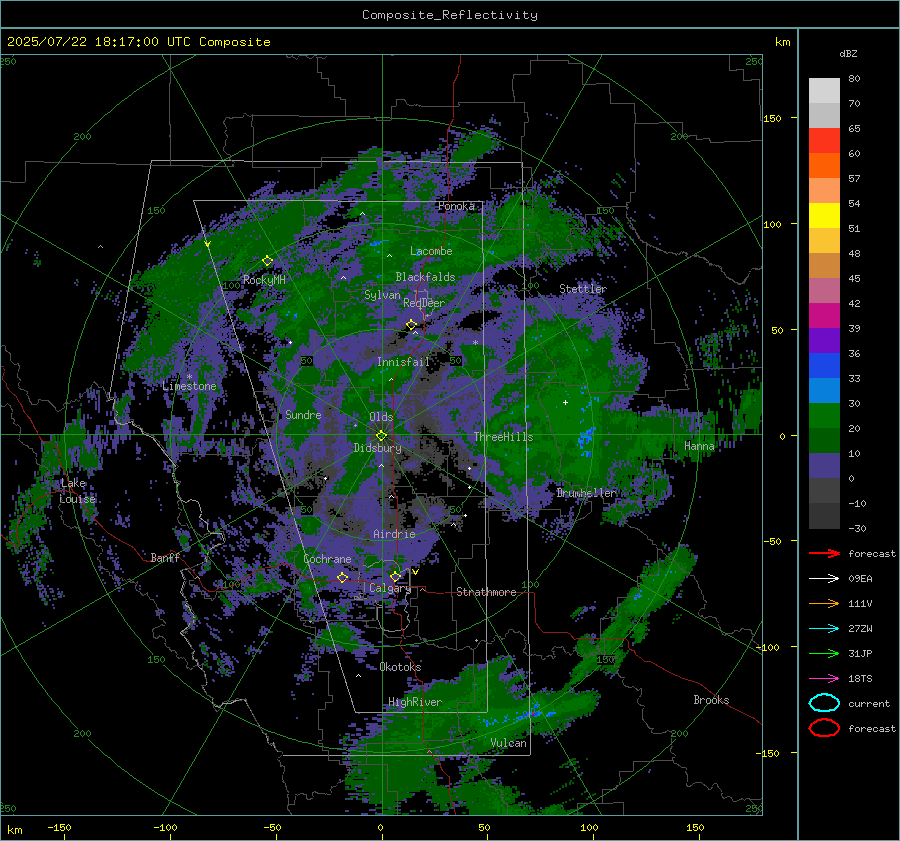This screenshot has height=841, width=900.
Task: Click the Didsbury town label
Action: click(x=378, y=448)
